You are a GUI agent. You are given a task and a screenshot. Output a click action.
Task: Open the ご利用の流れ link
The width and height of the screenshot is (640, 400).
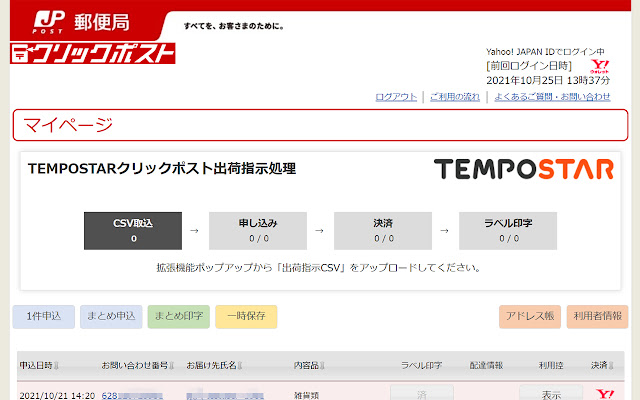[455, 97]
